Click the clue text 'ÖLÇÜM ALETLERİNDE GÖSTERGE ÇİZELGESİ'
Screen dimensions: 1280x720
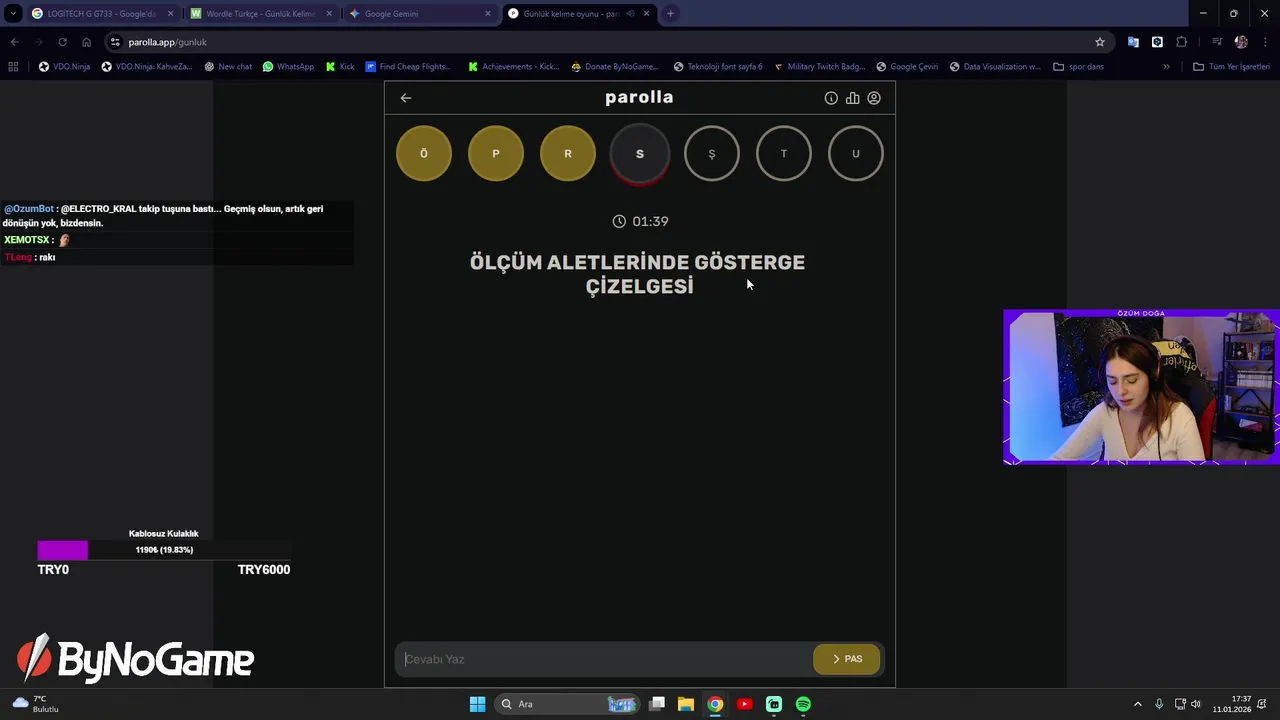point(638,274)
